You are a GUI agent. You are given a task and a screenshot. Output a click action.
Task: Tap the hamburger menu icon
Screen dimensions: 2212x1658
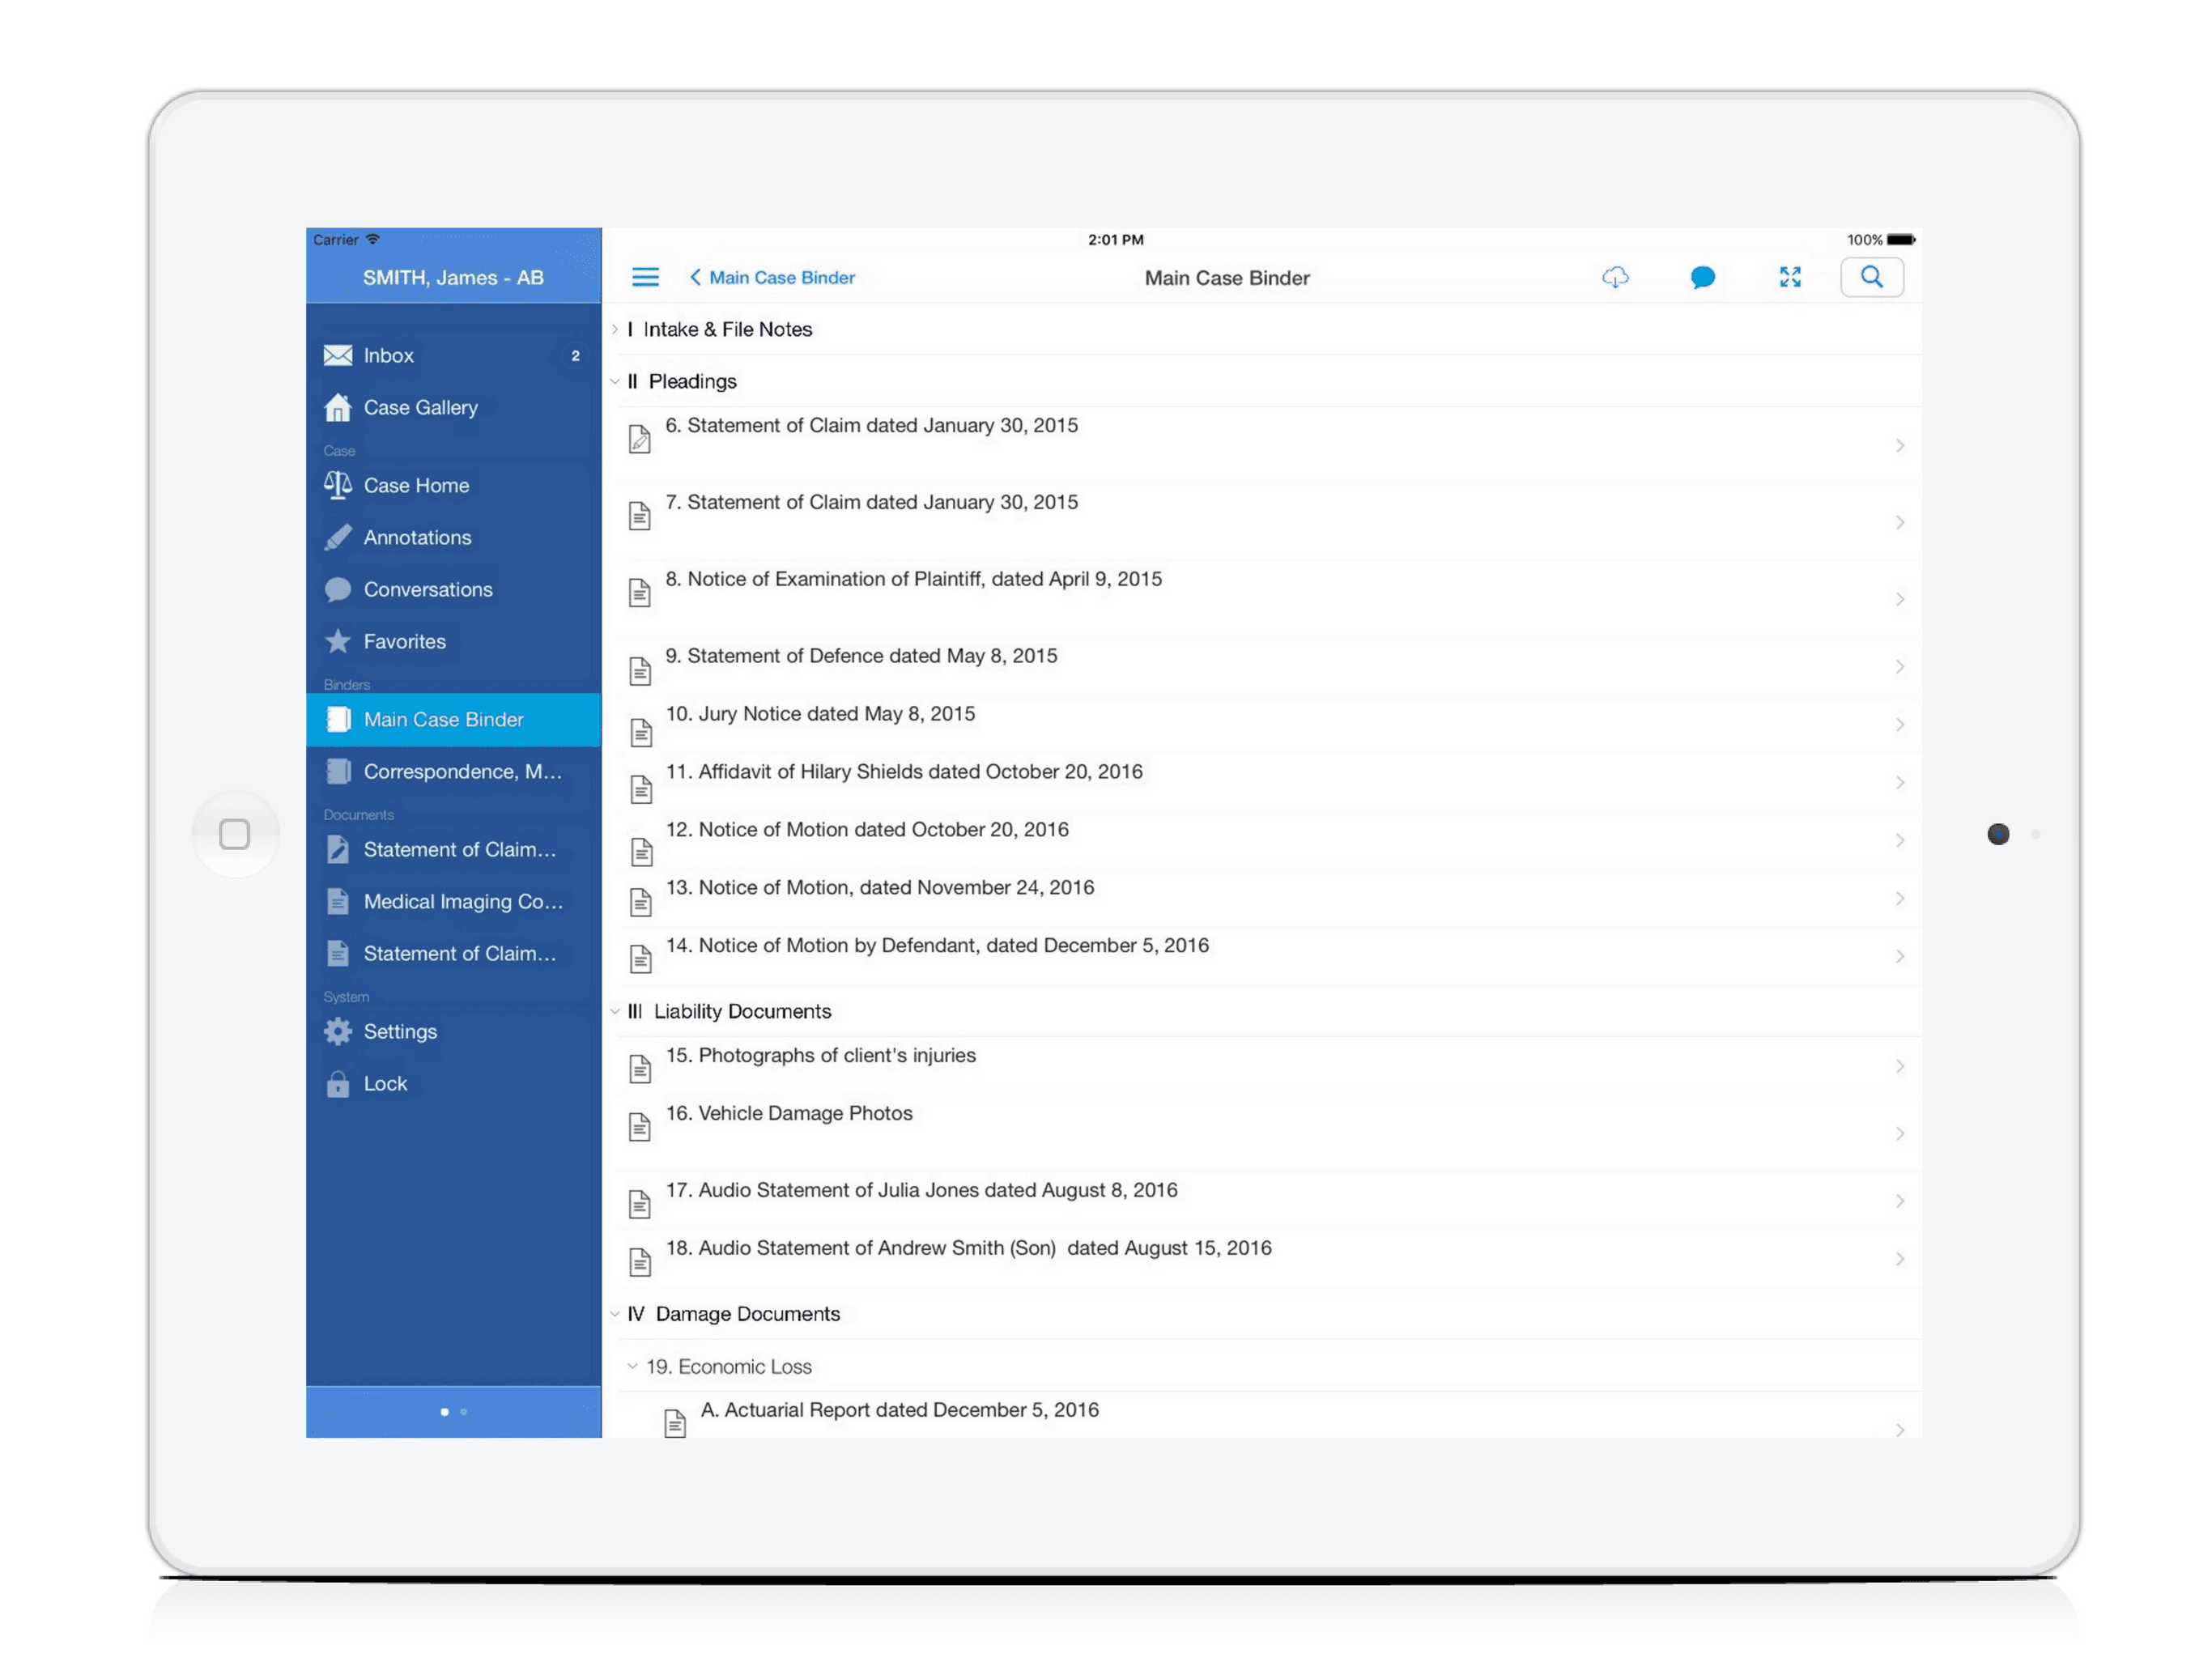(x=645, y=277)
